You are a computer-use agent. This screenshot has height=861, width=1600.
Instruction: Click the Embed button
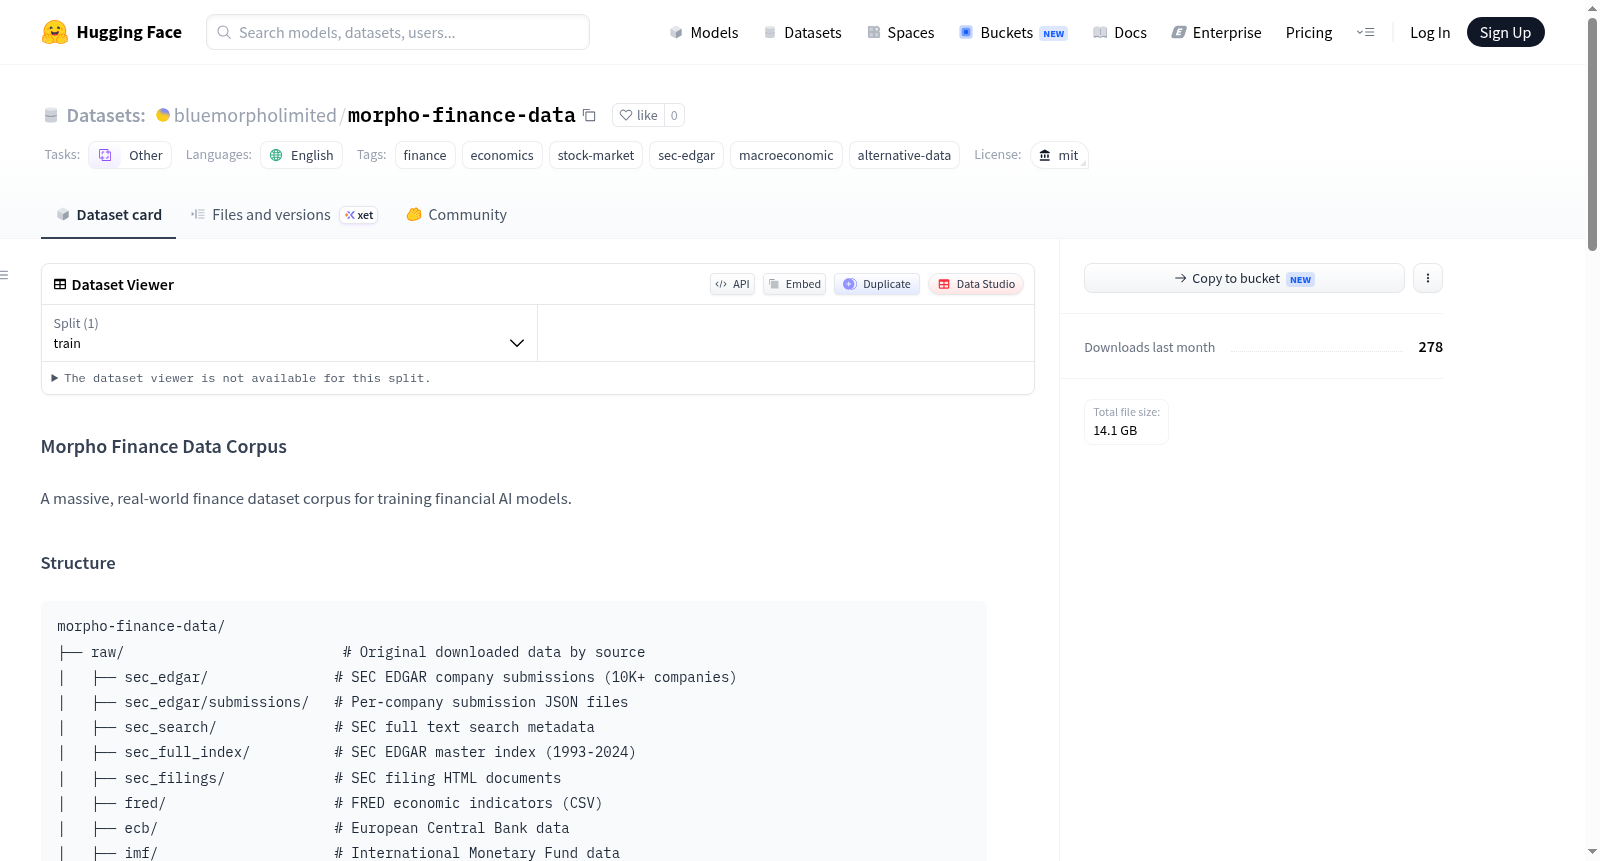click(795, 284)
